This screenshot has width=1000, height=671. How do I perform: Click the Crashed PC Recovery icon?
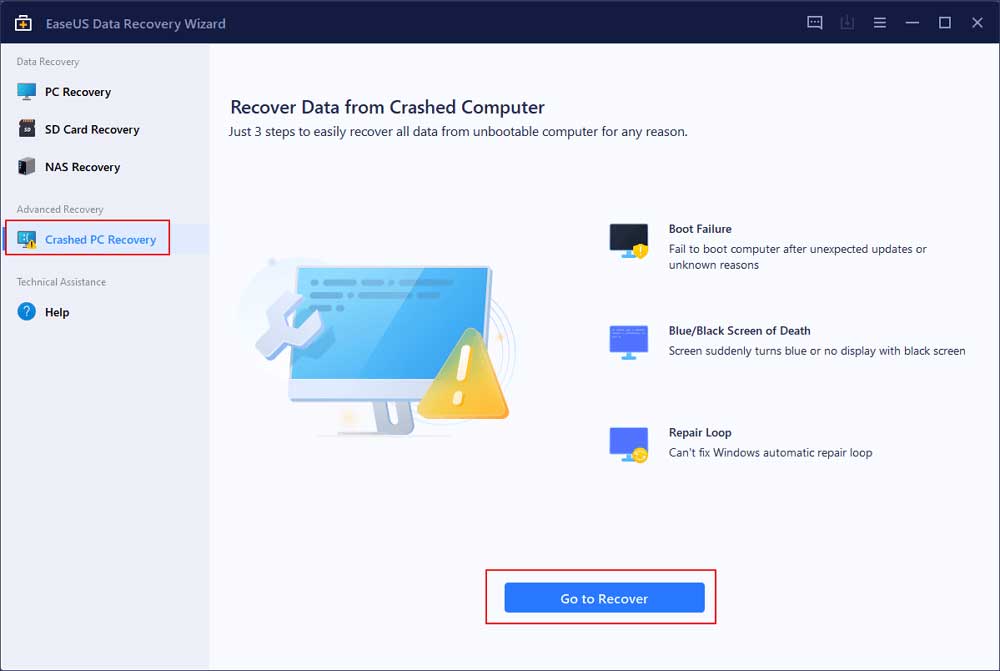[27, 240]
